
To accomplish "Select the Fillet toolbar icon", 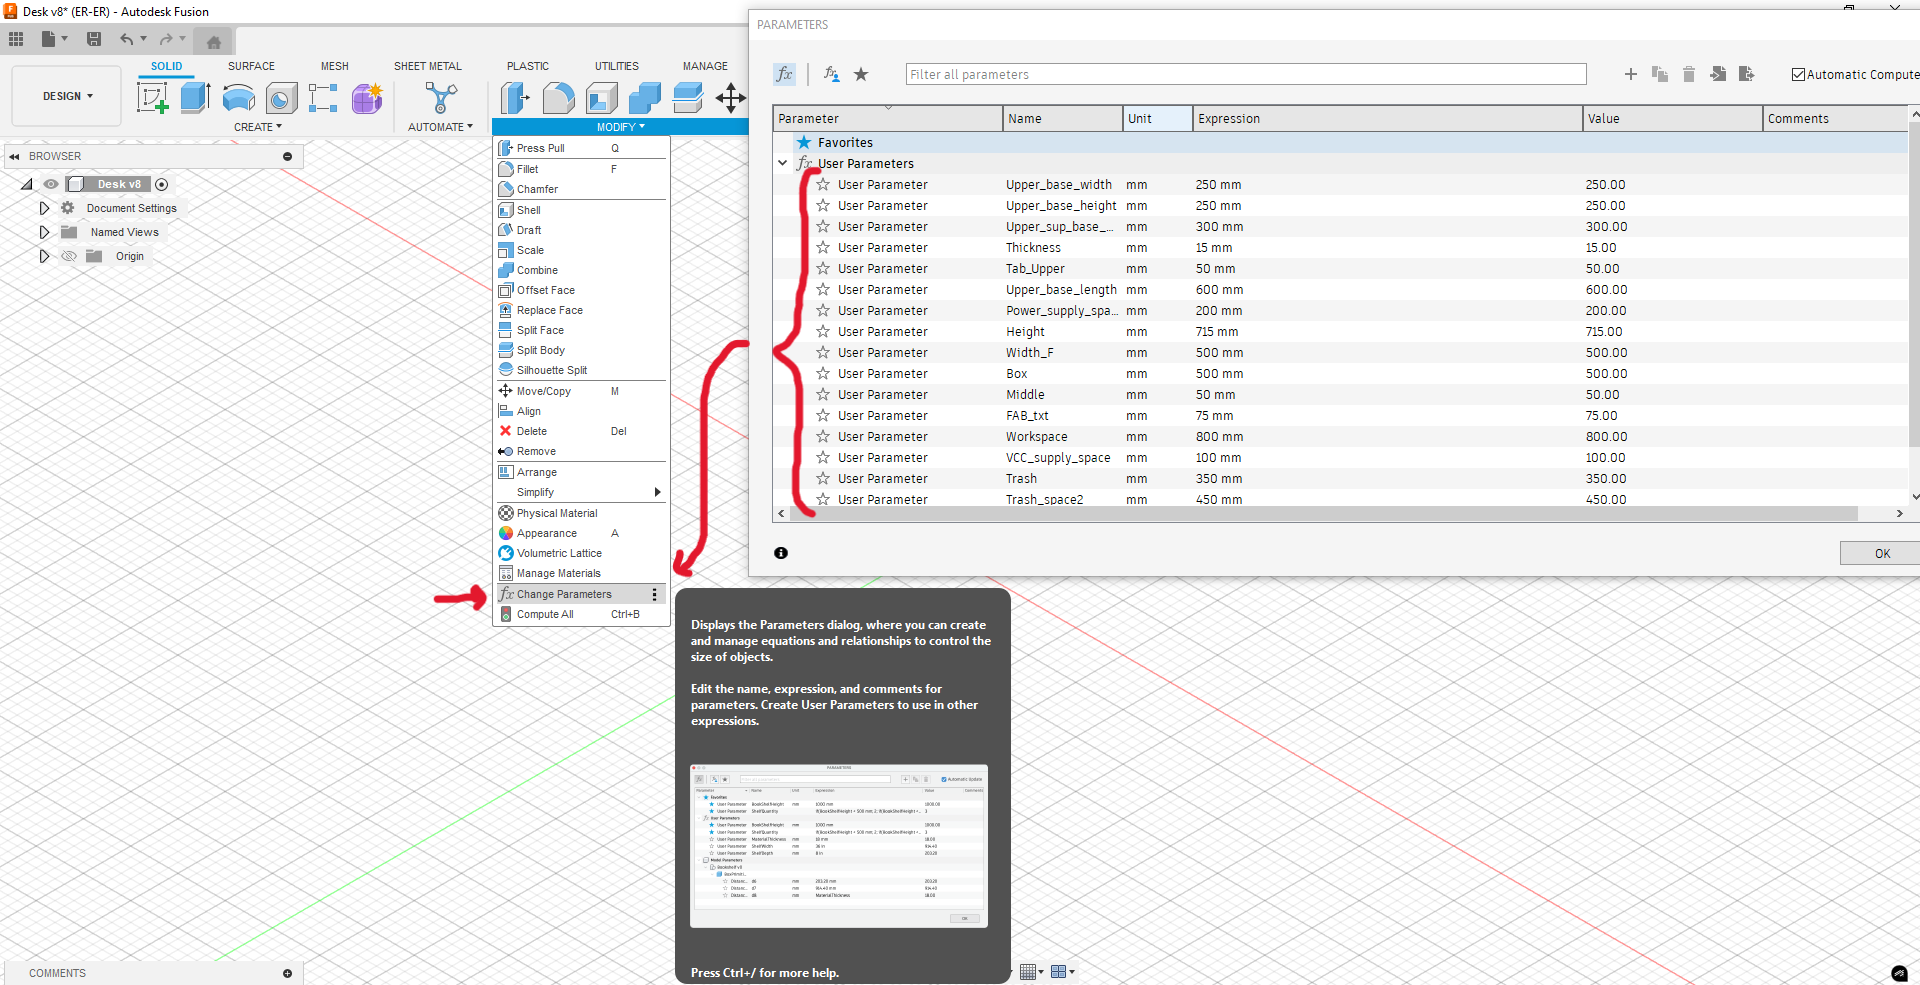I will click(559, 97).
